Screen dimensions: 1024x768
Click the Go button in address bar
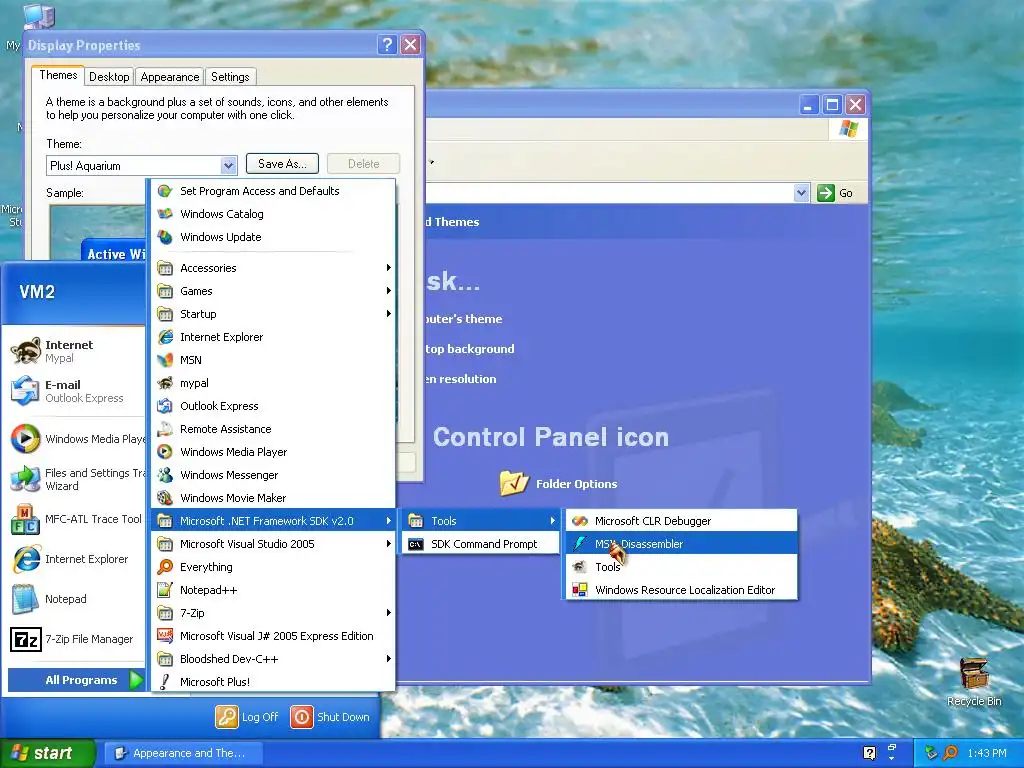(x=835, y=193)
